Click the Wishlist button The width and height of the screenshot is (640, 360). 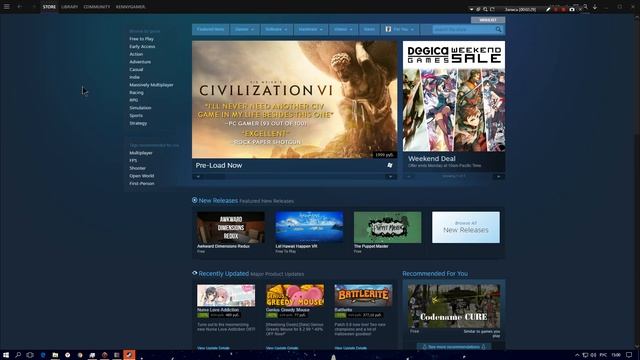click(488, 20)
